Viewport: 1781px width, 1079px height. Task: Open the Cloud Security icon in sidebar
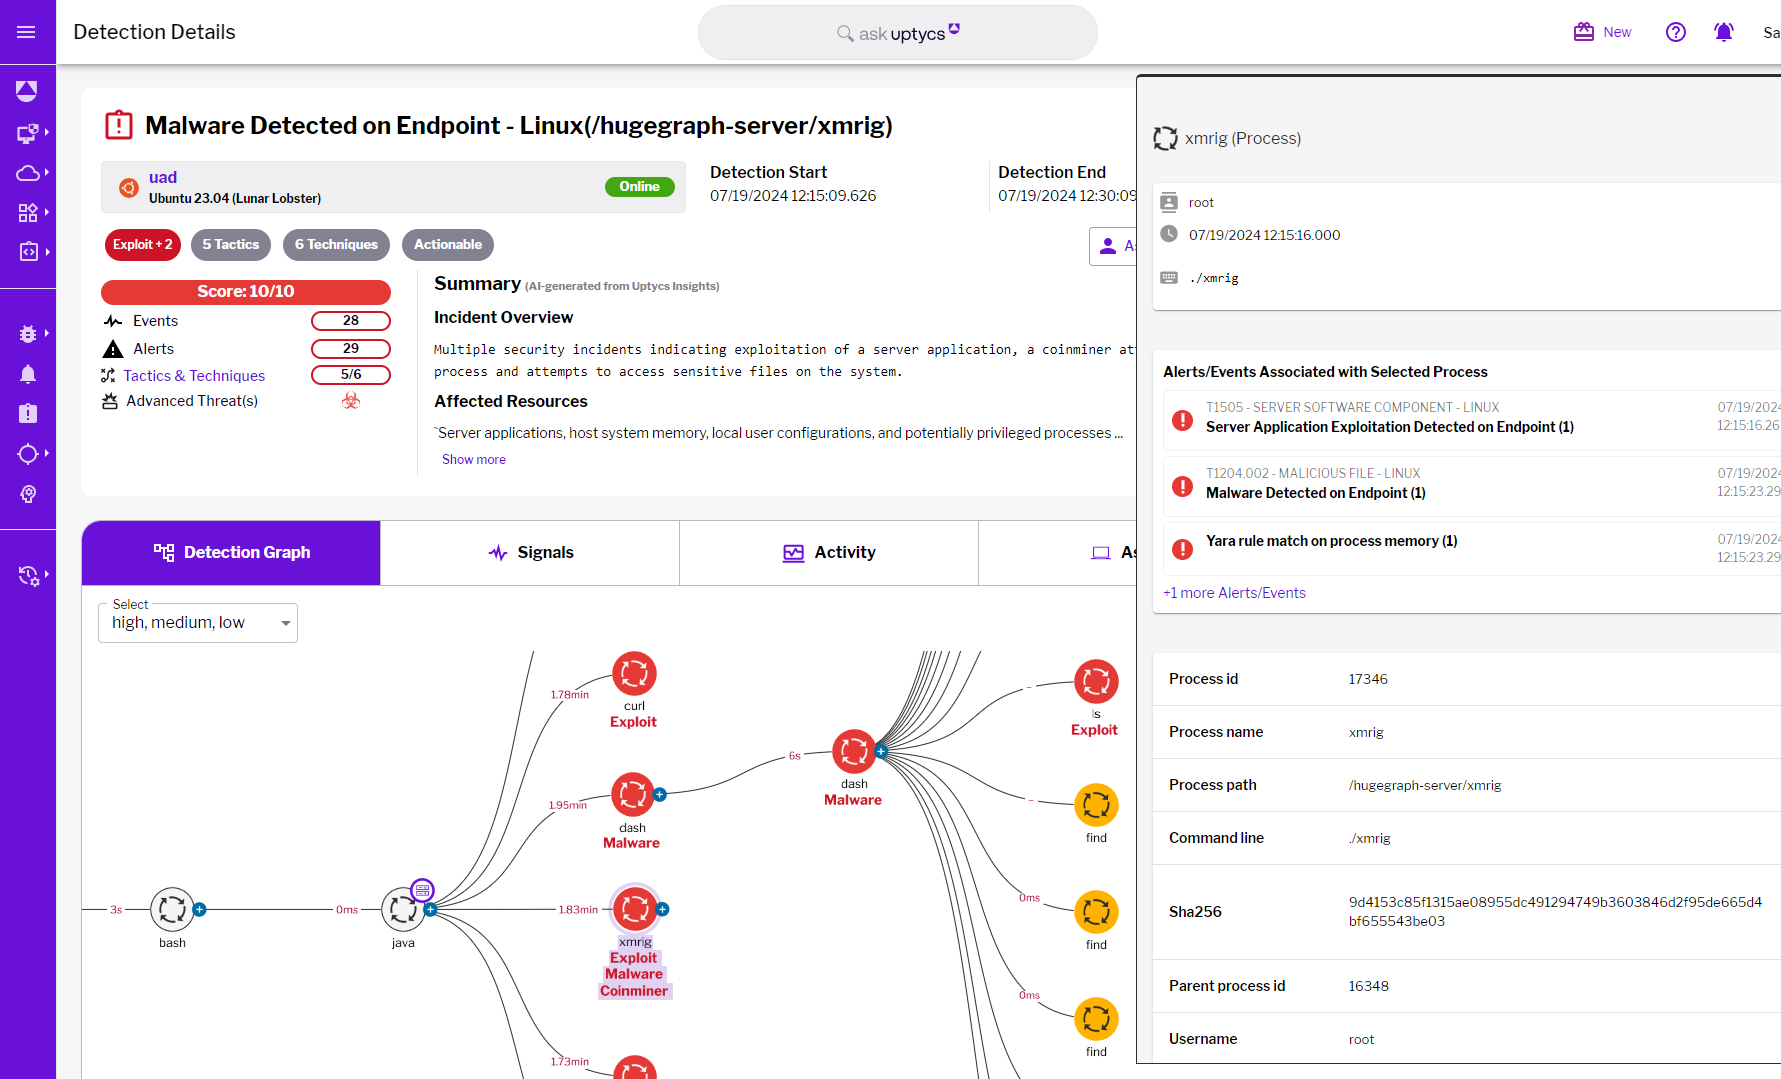[27, 172]
